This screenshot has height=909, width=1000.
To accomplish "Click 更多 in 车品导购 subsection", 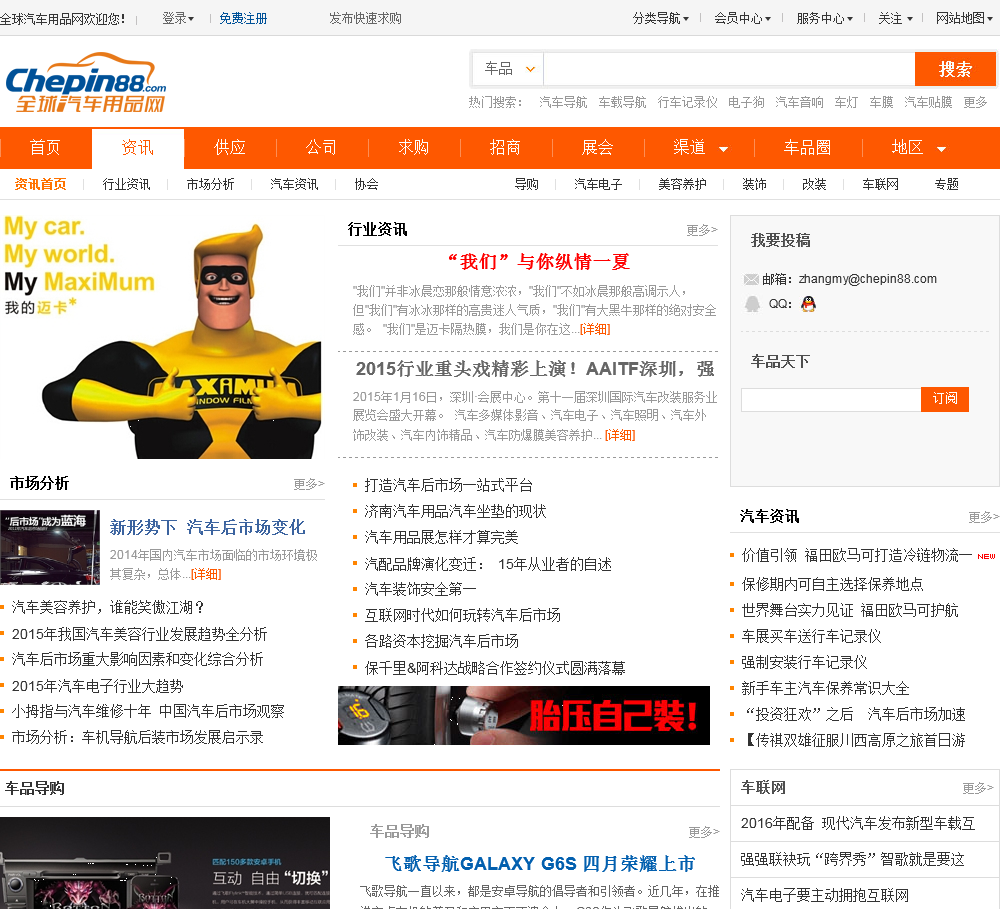I will coord(704,832).
